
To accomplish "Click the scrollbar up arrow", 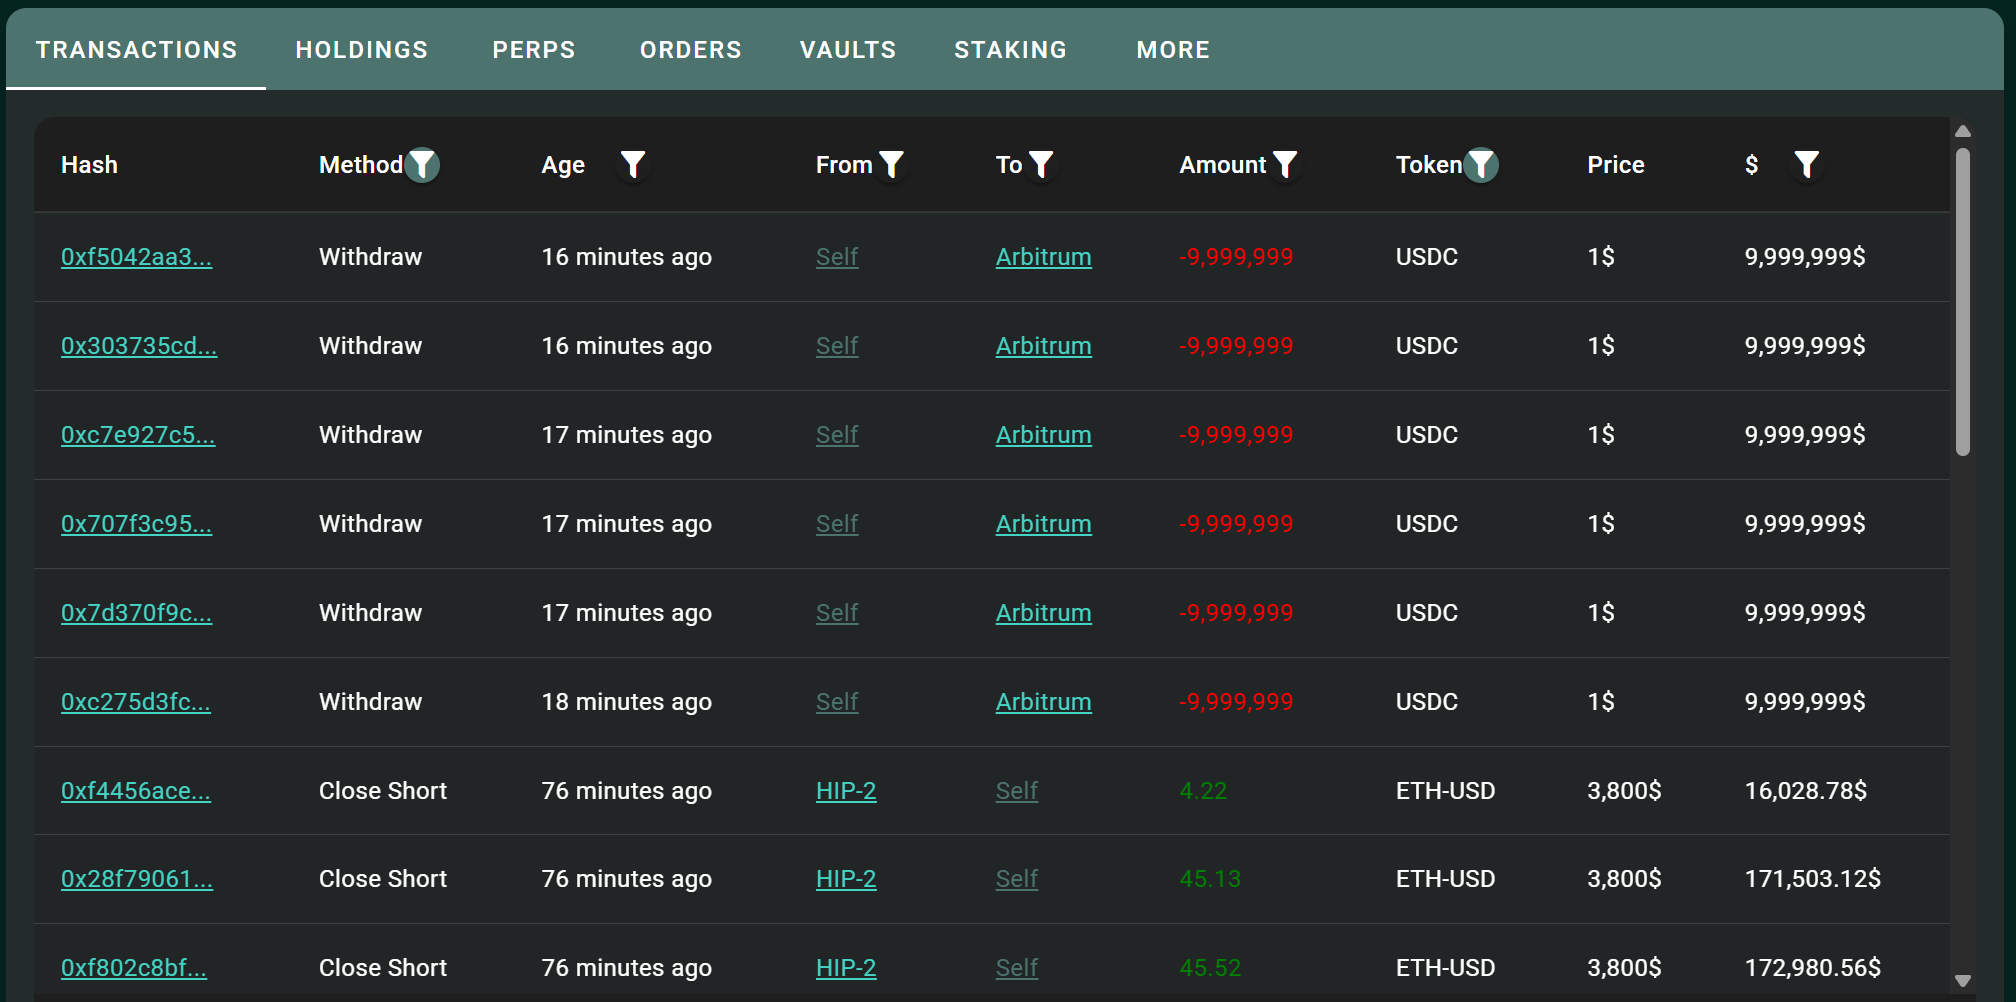I will (1962, 130).
